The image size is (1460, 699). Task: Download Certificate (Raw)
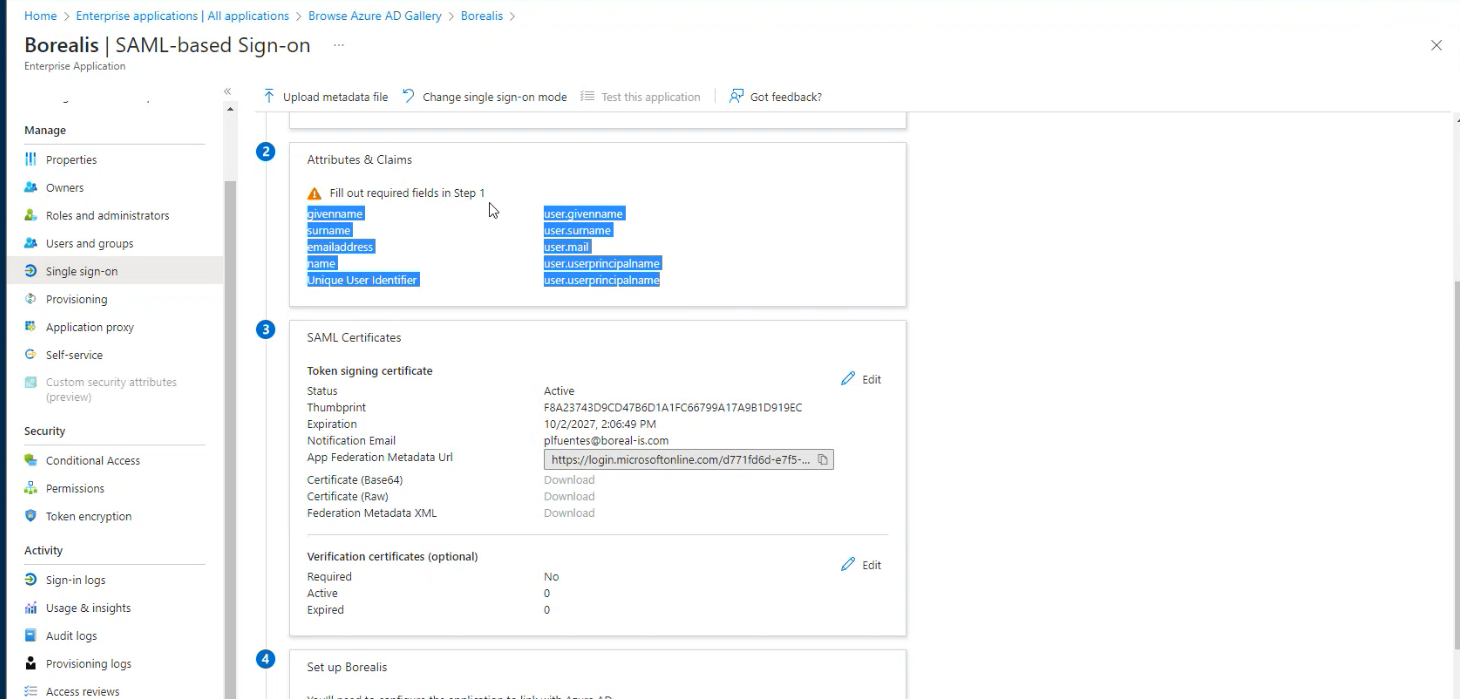pos(569,496)
